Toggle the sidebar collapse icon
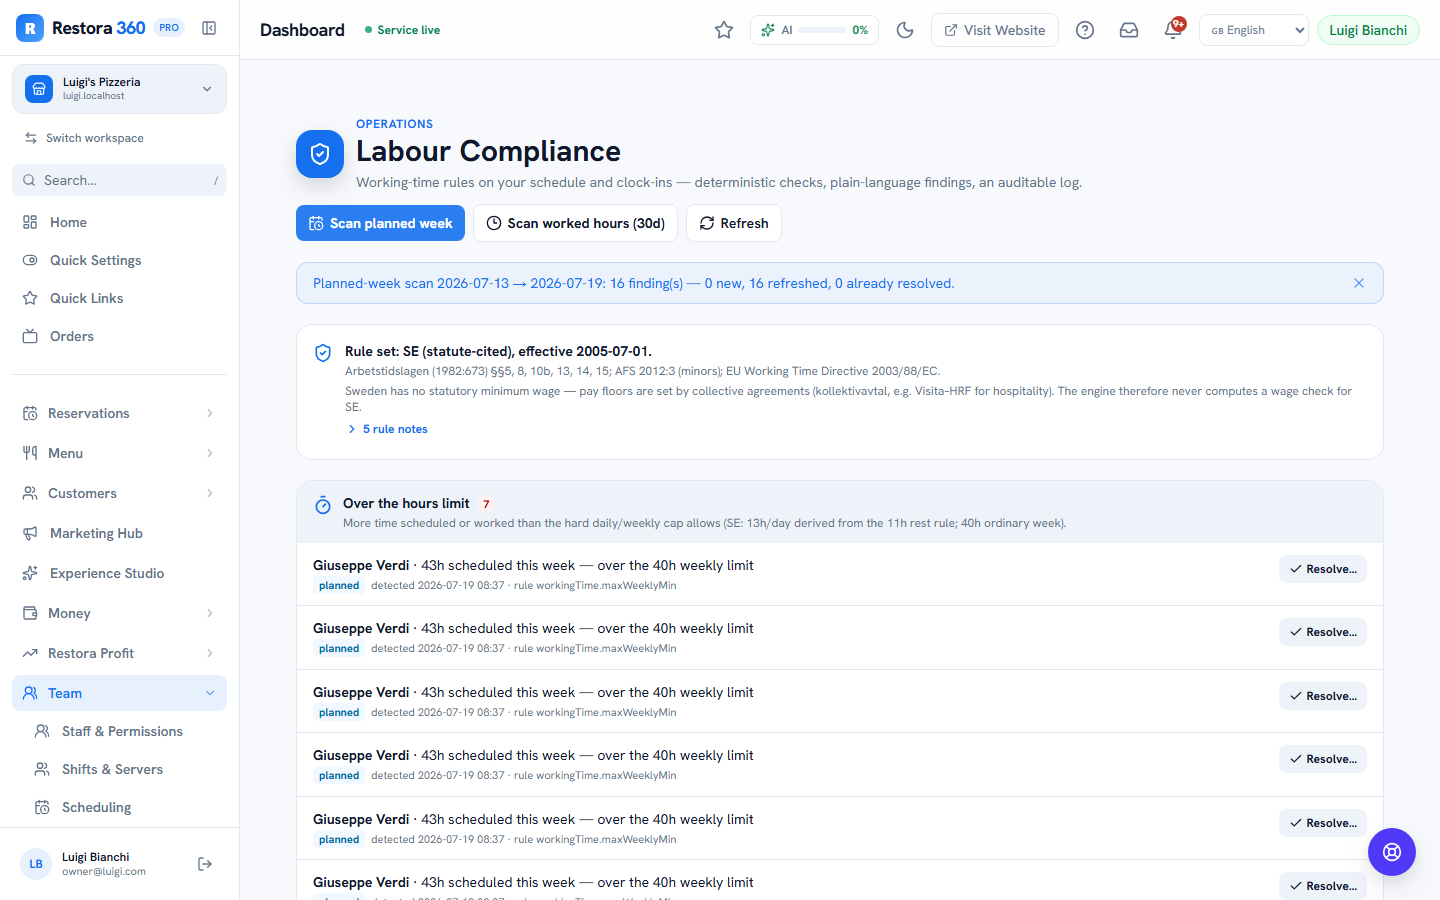Viewport: 1440px width, 900px height. (x=209, y=28)
